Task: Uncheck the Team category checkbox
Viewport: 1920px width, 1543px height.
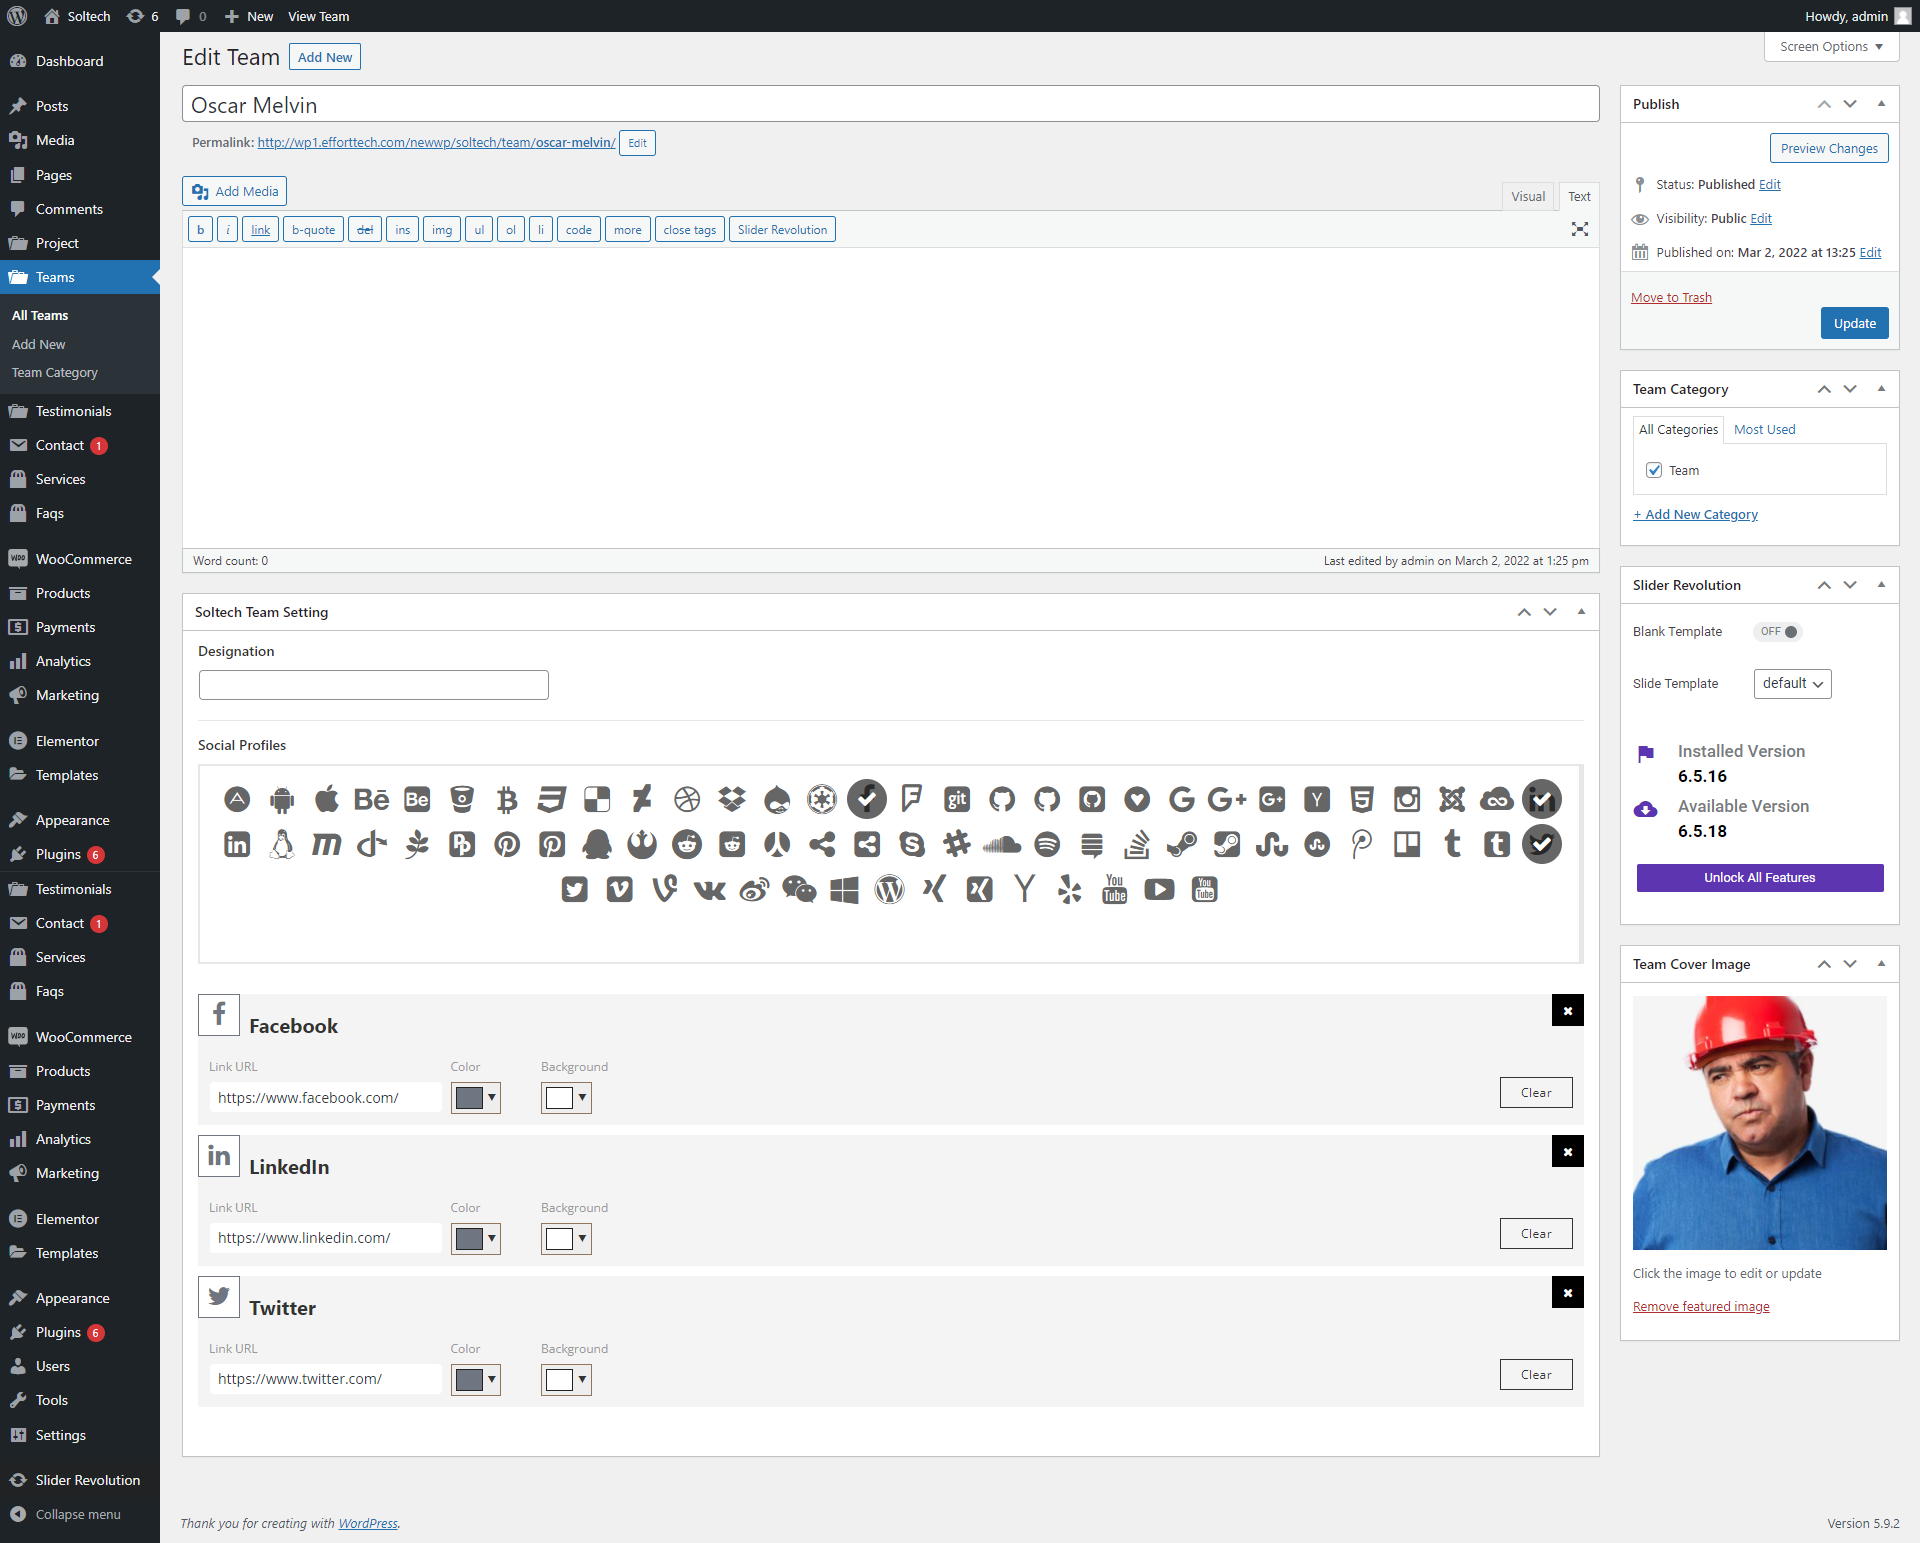Action: [1654, 470]
